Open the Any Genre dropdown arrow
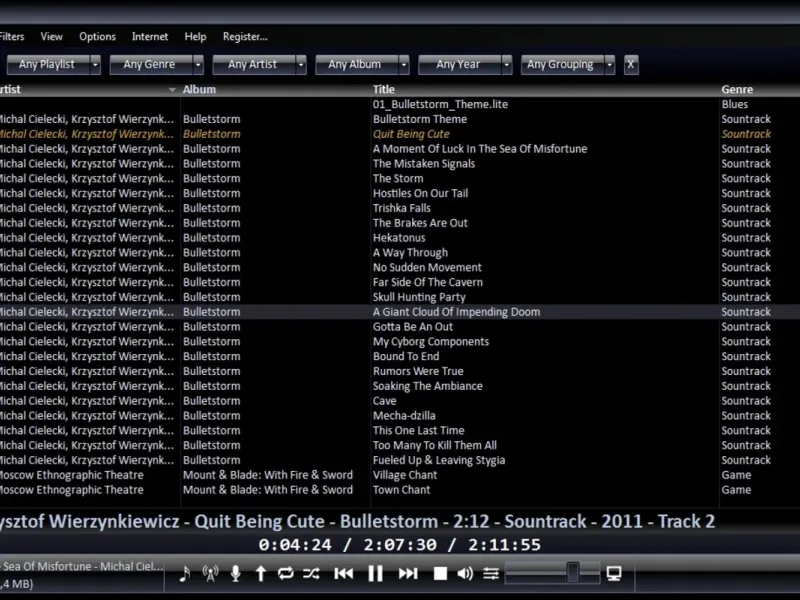800x600 pixels. click(198, 65)
